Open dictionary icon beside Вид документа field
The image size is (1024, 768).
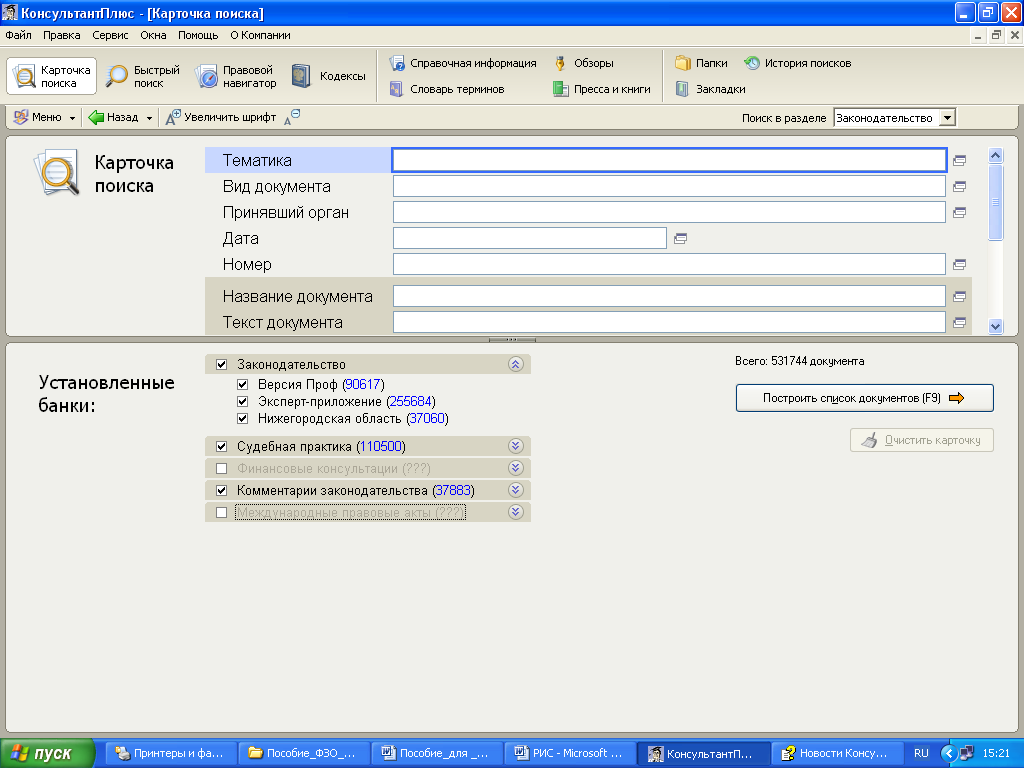959,187
